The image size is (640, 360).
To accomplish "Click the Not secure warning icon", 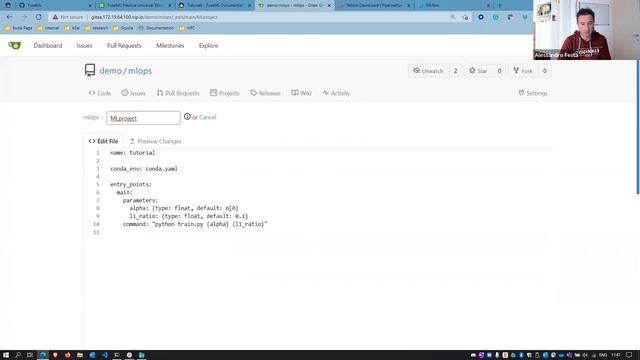I will click(55, 17).
